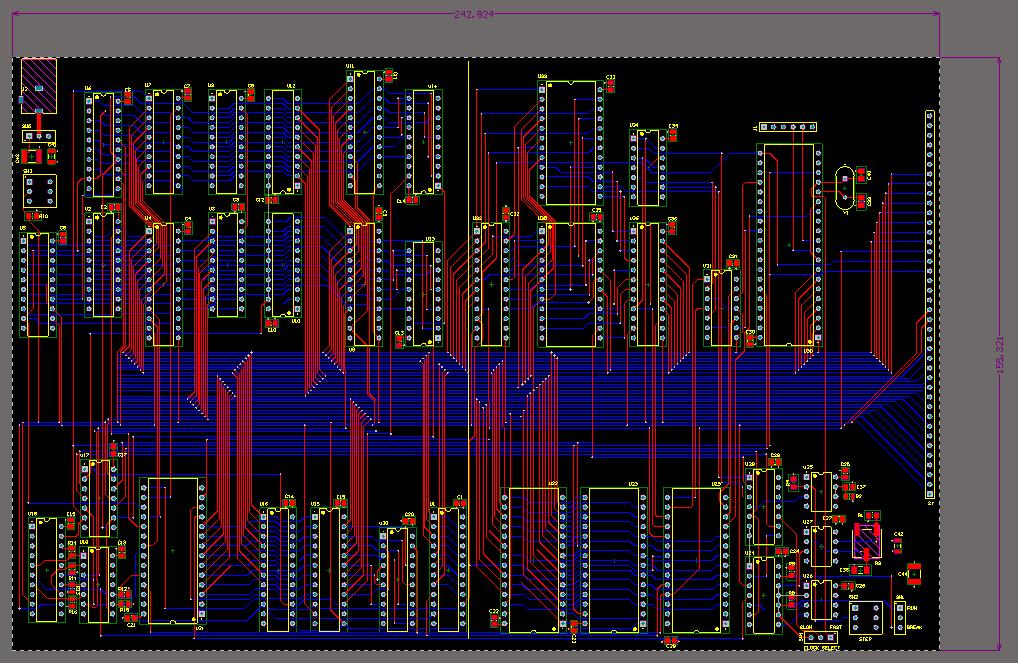This screenshot has width=1018, height=663.
Task: Select the U22 large chip near C33
Action: (571, 143)
